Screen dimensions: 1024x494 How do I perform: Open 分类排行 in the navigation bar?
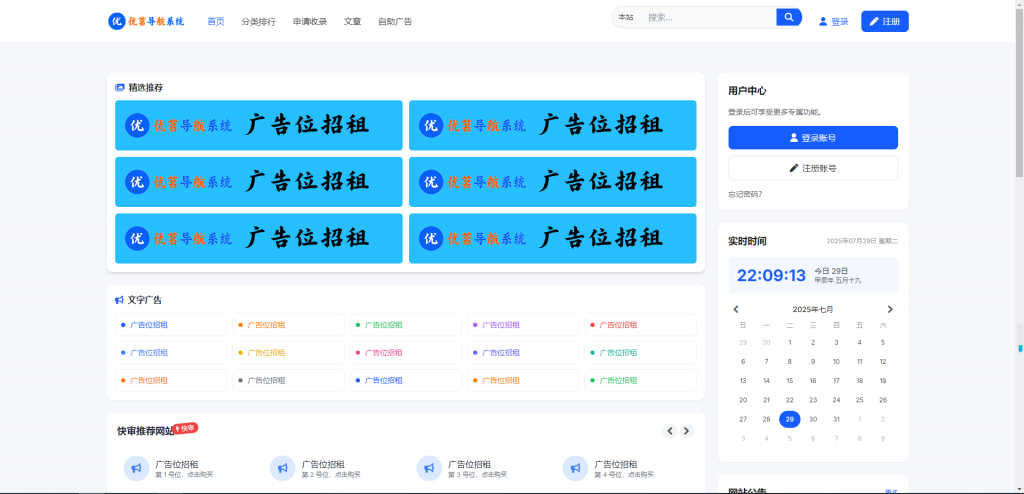pos(259,22)
